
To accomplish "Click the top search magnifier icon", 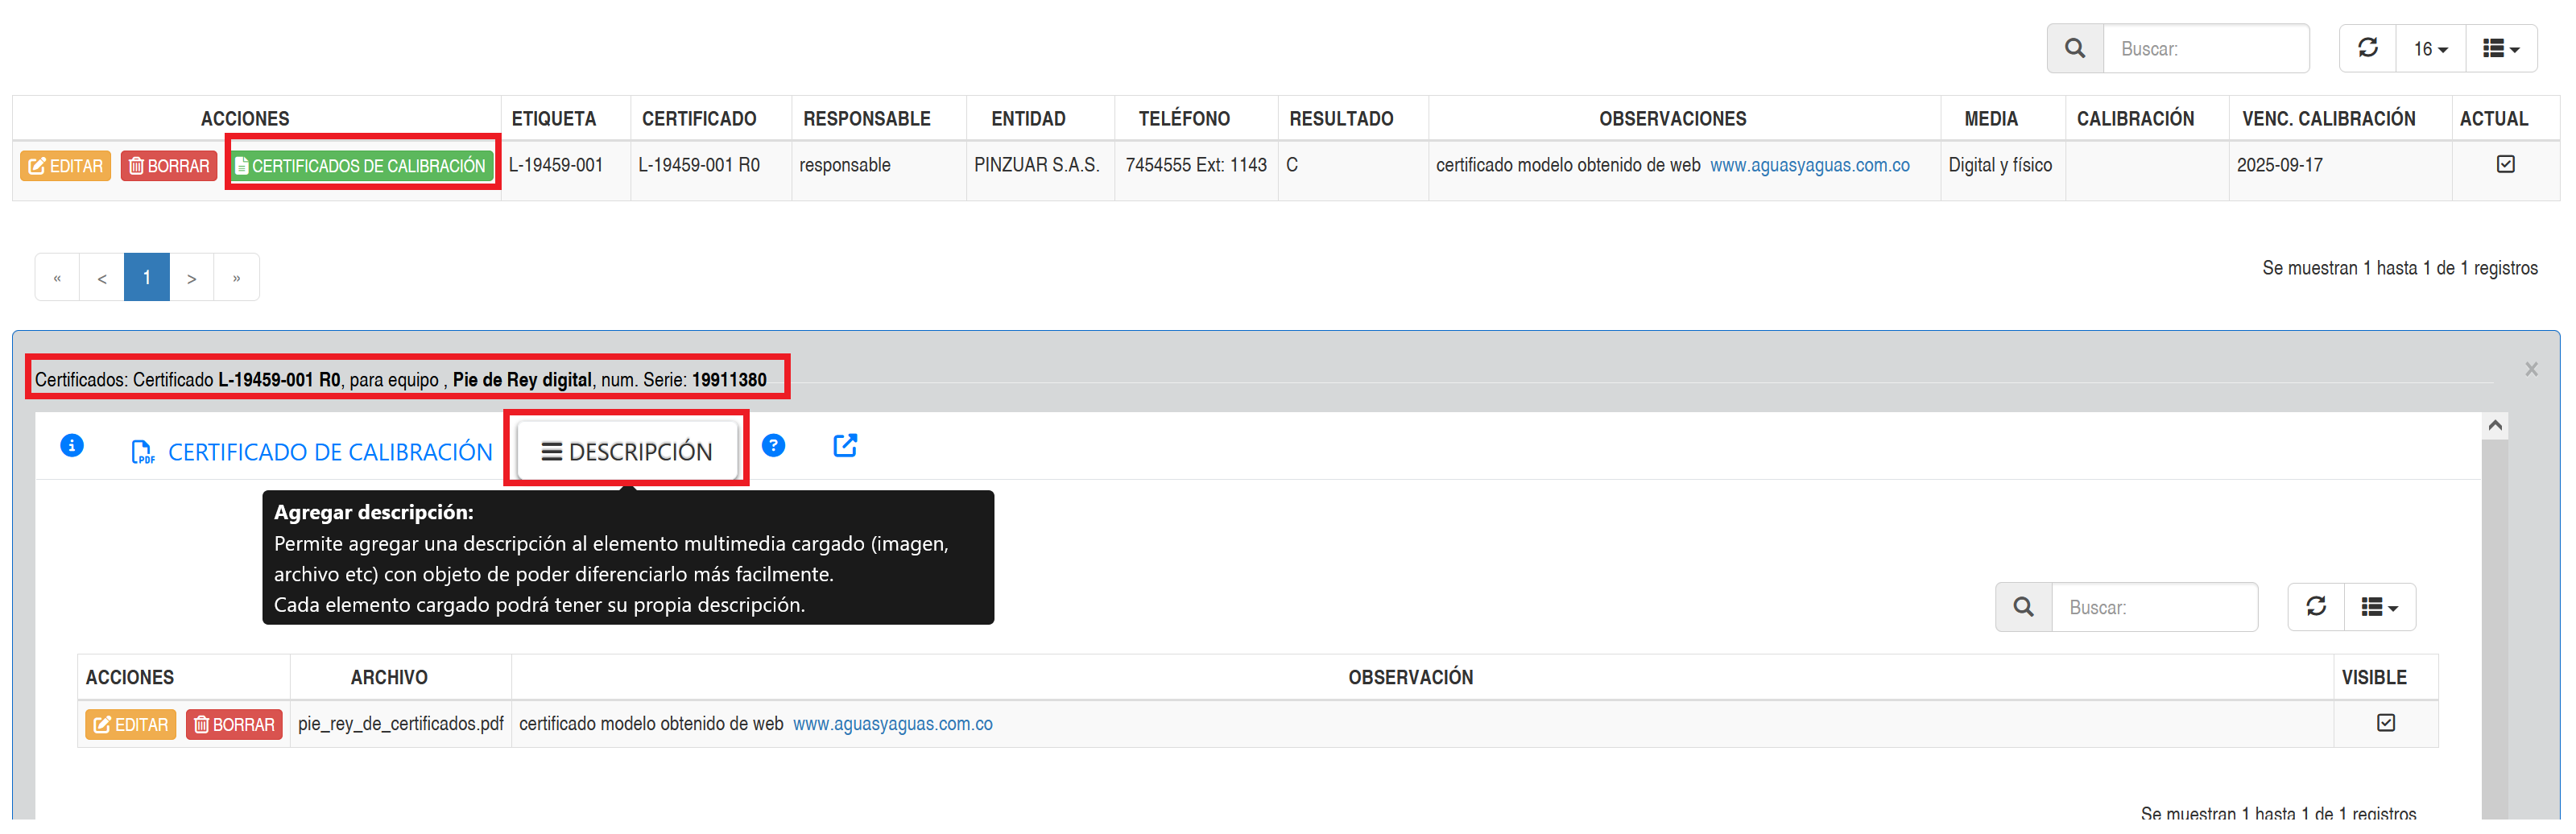I will tap(2074, 48).
